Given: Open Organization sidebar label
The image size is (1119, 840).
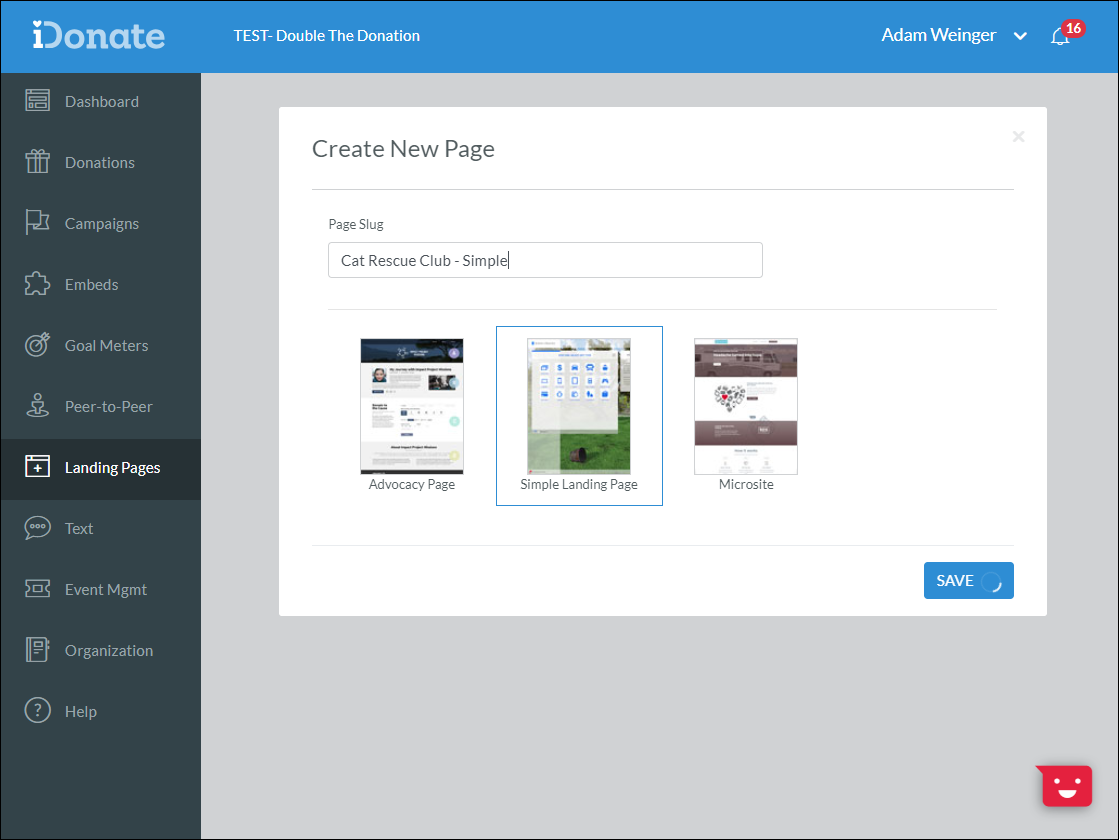Looking at the screenshot, I should (108, 650).
